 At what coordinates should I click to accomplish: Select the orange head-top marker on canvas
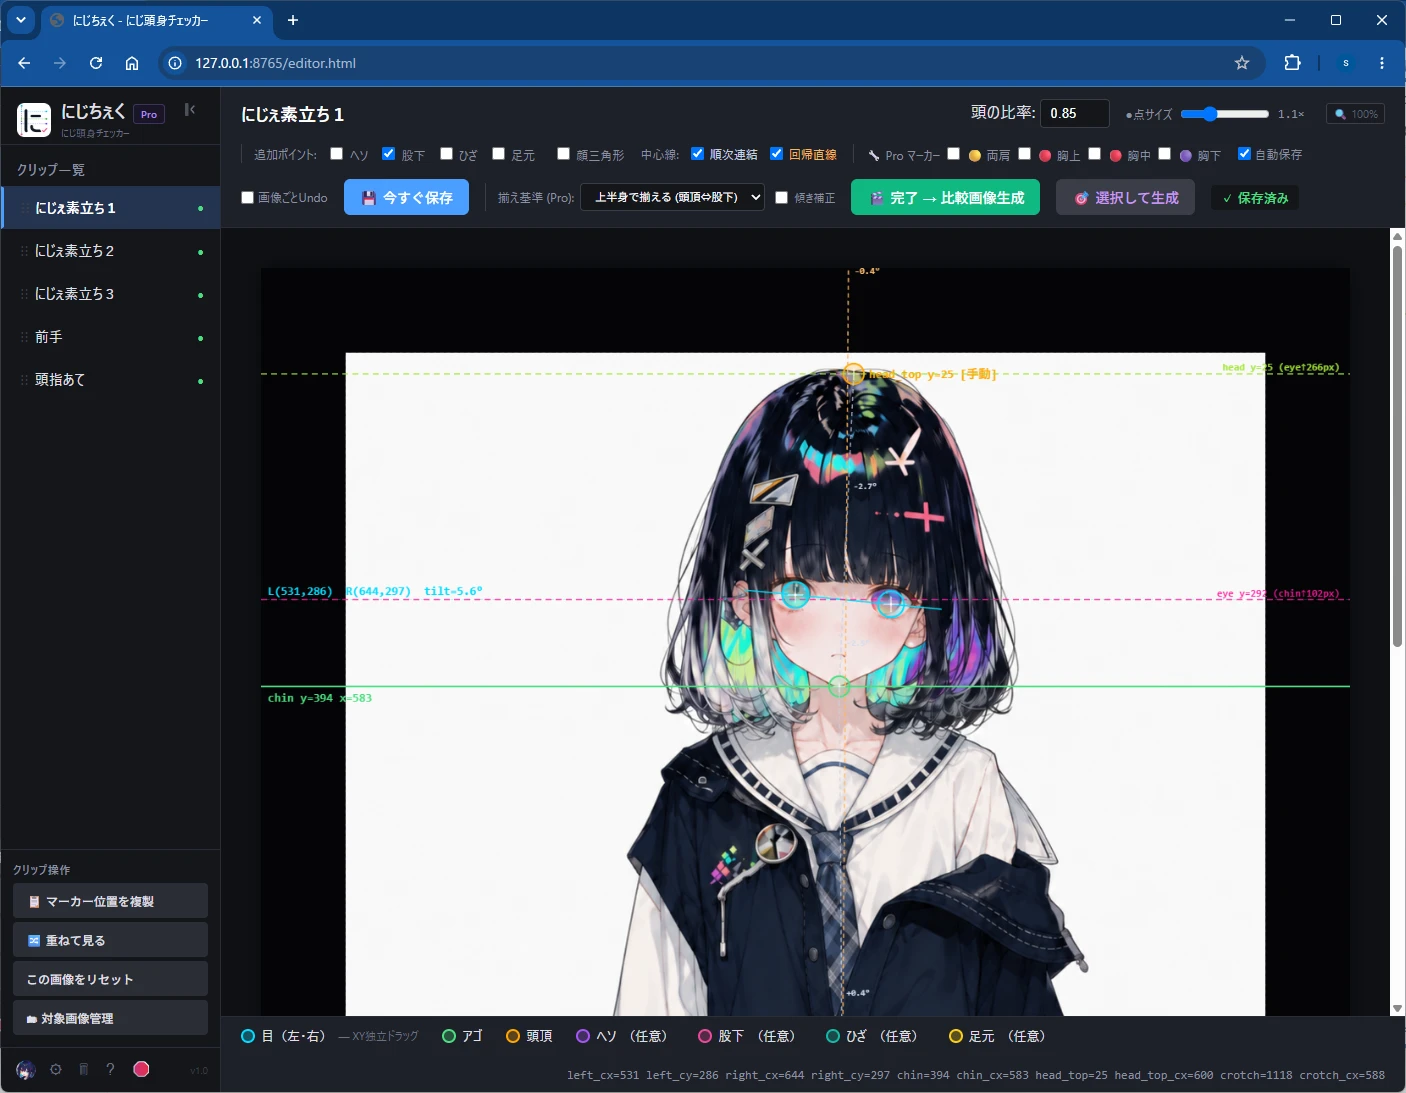(x=852, y=374)
